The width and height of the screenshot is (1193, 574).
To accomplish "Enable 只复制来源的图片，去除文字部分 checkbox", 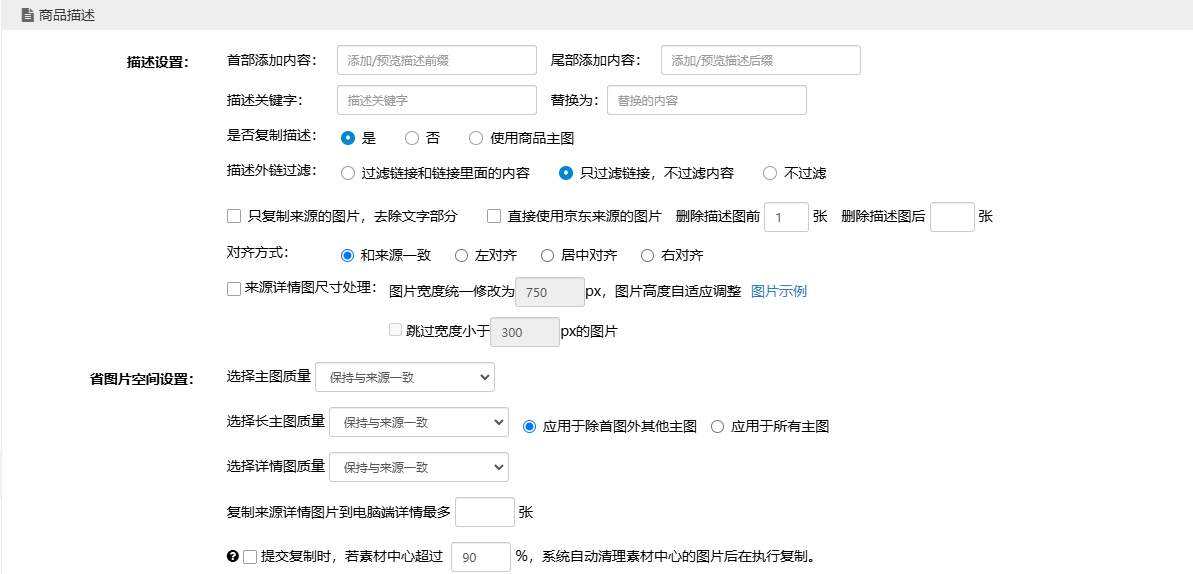I will [x=234, y=216].
